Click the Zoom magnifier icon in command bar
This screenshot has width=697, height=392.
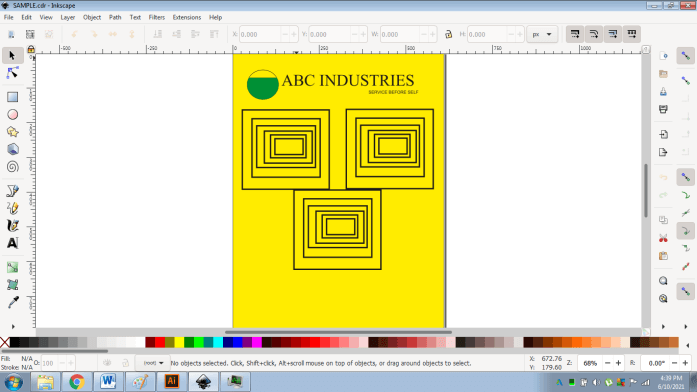coord(663,280)
